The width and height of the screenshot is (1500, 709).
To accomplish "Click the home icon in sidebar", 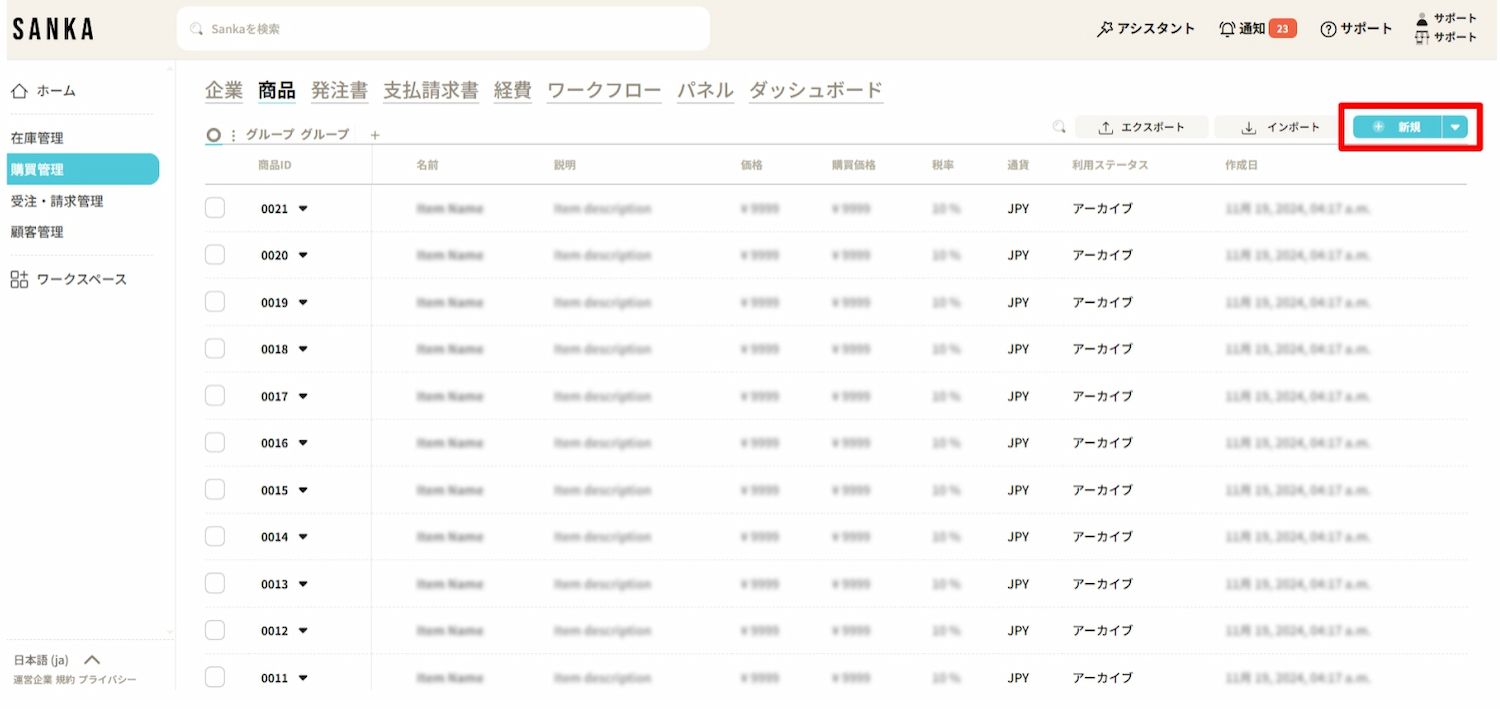I will click(19, 91).
